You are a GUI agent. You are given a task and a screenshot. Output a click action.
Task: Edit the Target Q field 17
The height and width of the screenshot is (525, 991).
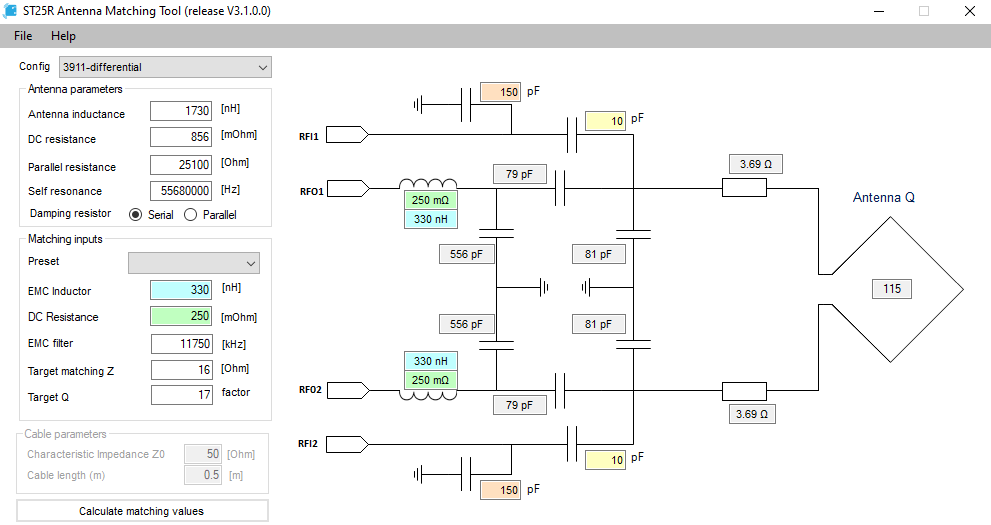pyautogui.click(x=181, y=395)
